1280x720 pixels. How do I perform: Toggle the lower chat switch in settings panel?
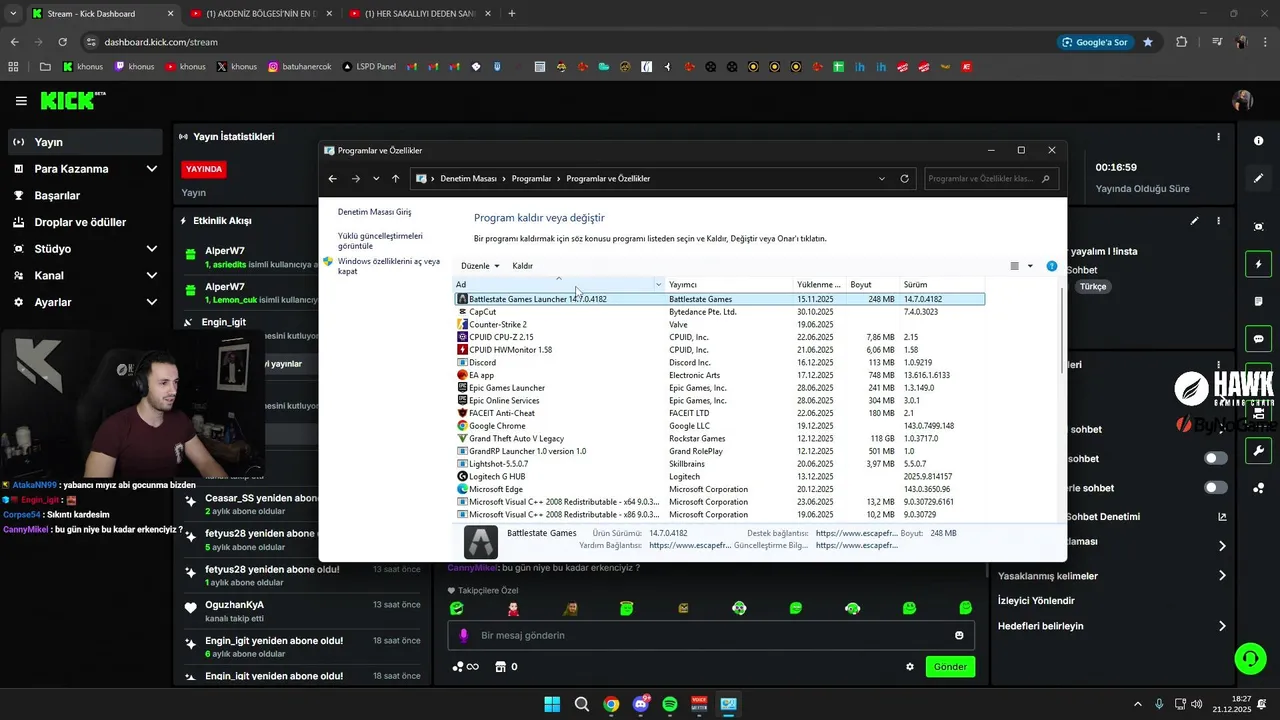point(1216,488)
